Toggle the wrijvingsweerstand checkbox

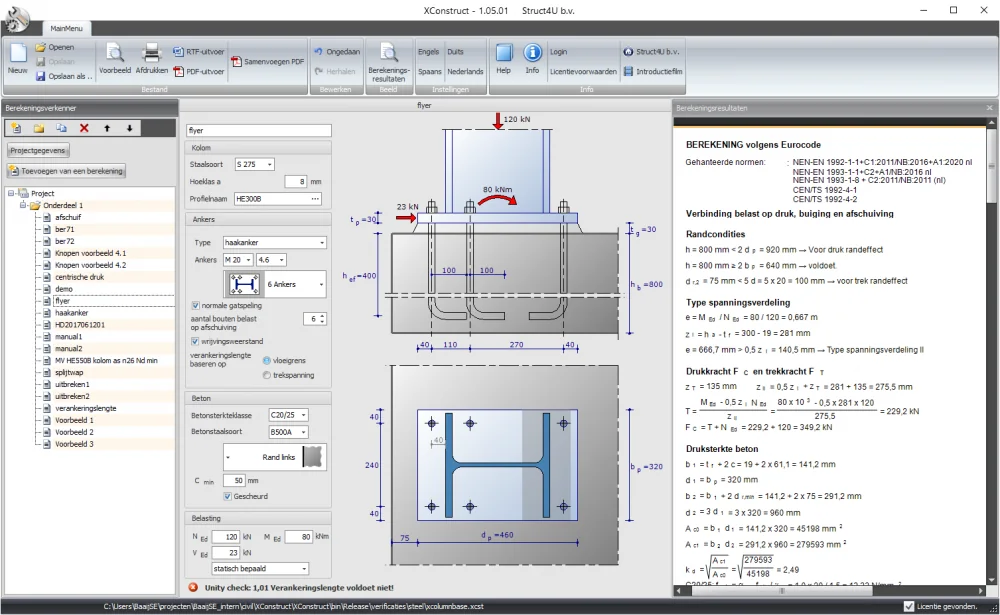pyautogui.click(x=196, y=341)
